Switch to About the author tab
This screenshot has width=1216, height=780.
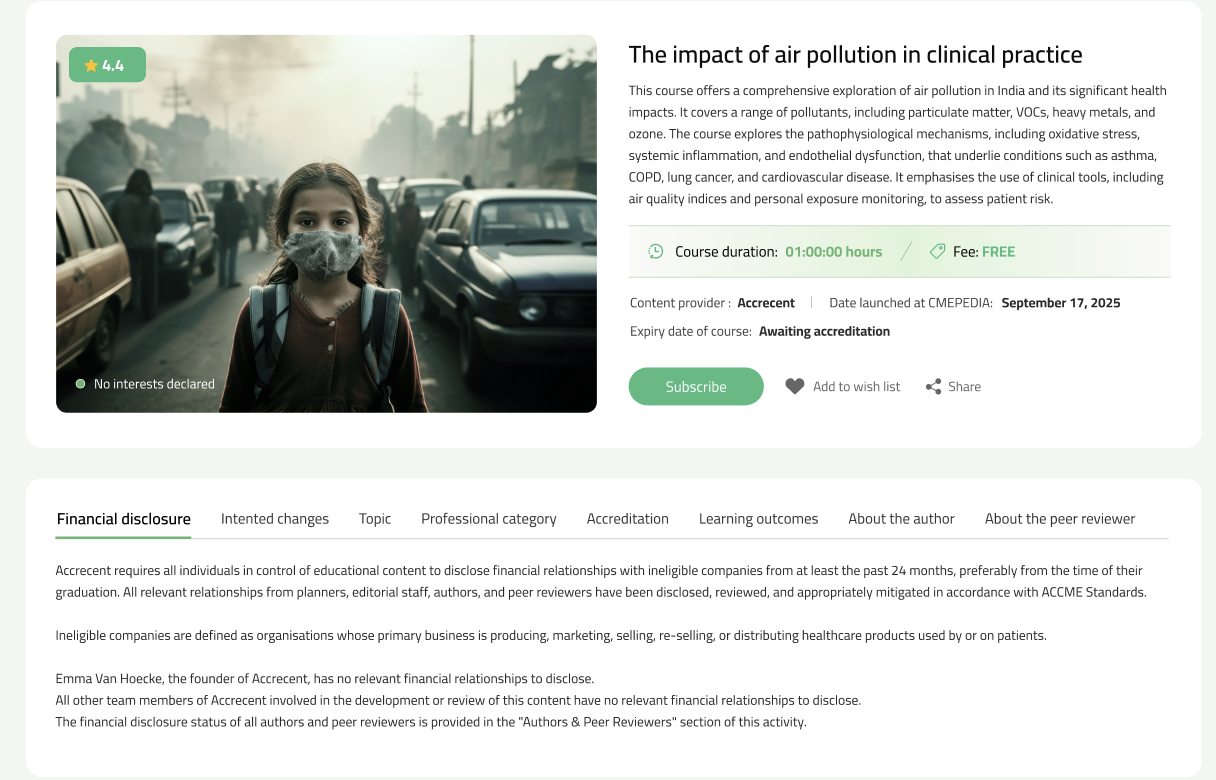(901, 519)
